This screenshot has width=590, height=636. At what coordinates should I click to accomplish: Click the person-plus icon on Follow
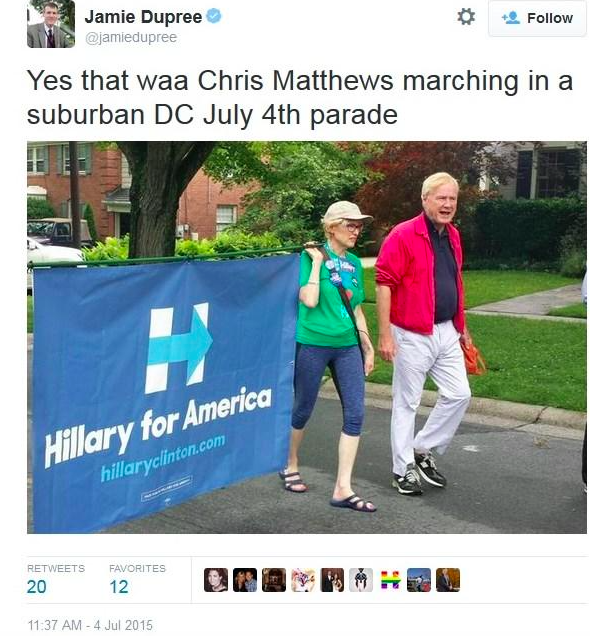click(511, 18)
